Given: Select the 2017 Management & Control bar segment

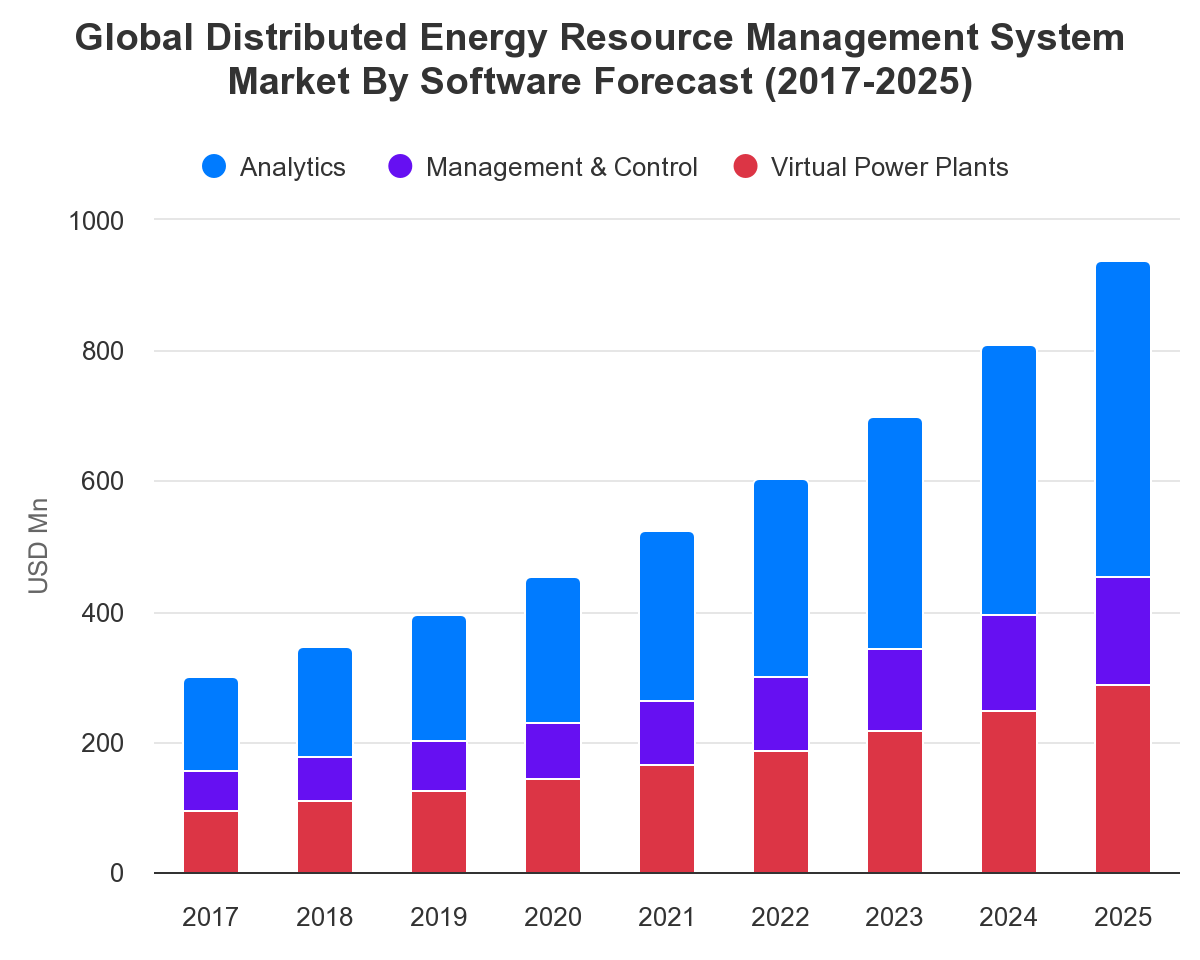Looking at the screenshot, I should tap(211, 791).
